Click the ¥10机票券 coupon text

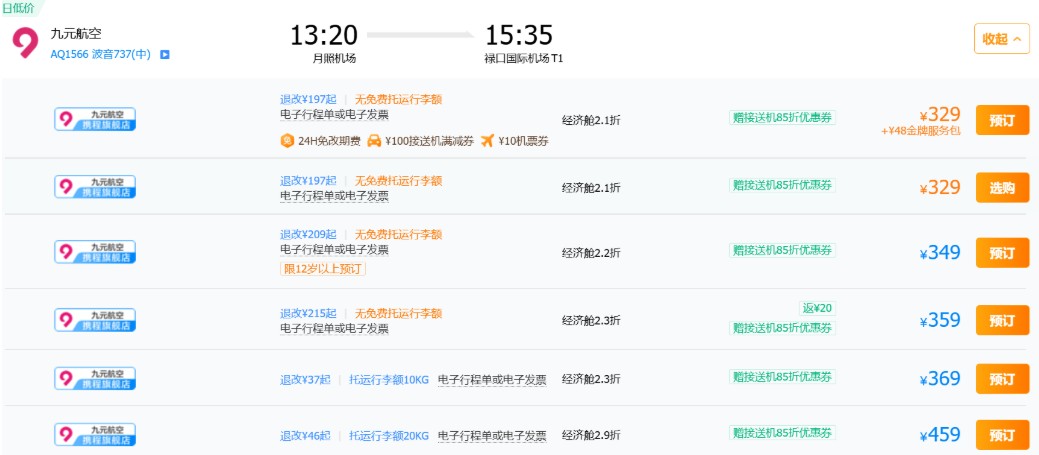pos(523,141)
